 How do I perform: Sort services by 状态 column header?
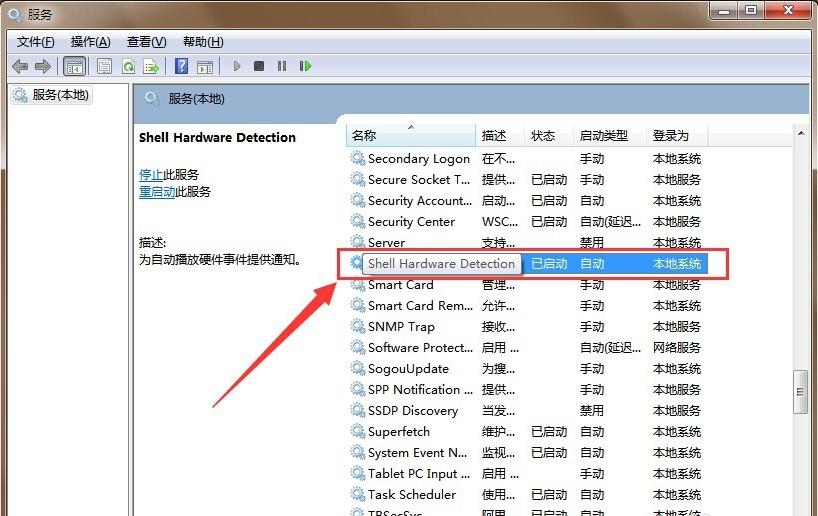point(543,135)
